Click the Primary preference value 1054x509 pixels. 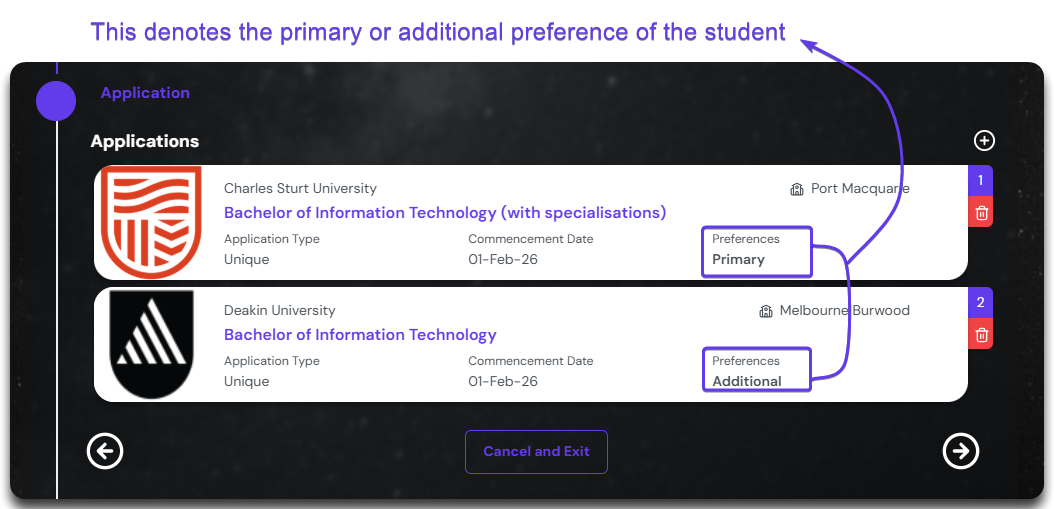pos(739,259)
